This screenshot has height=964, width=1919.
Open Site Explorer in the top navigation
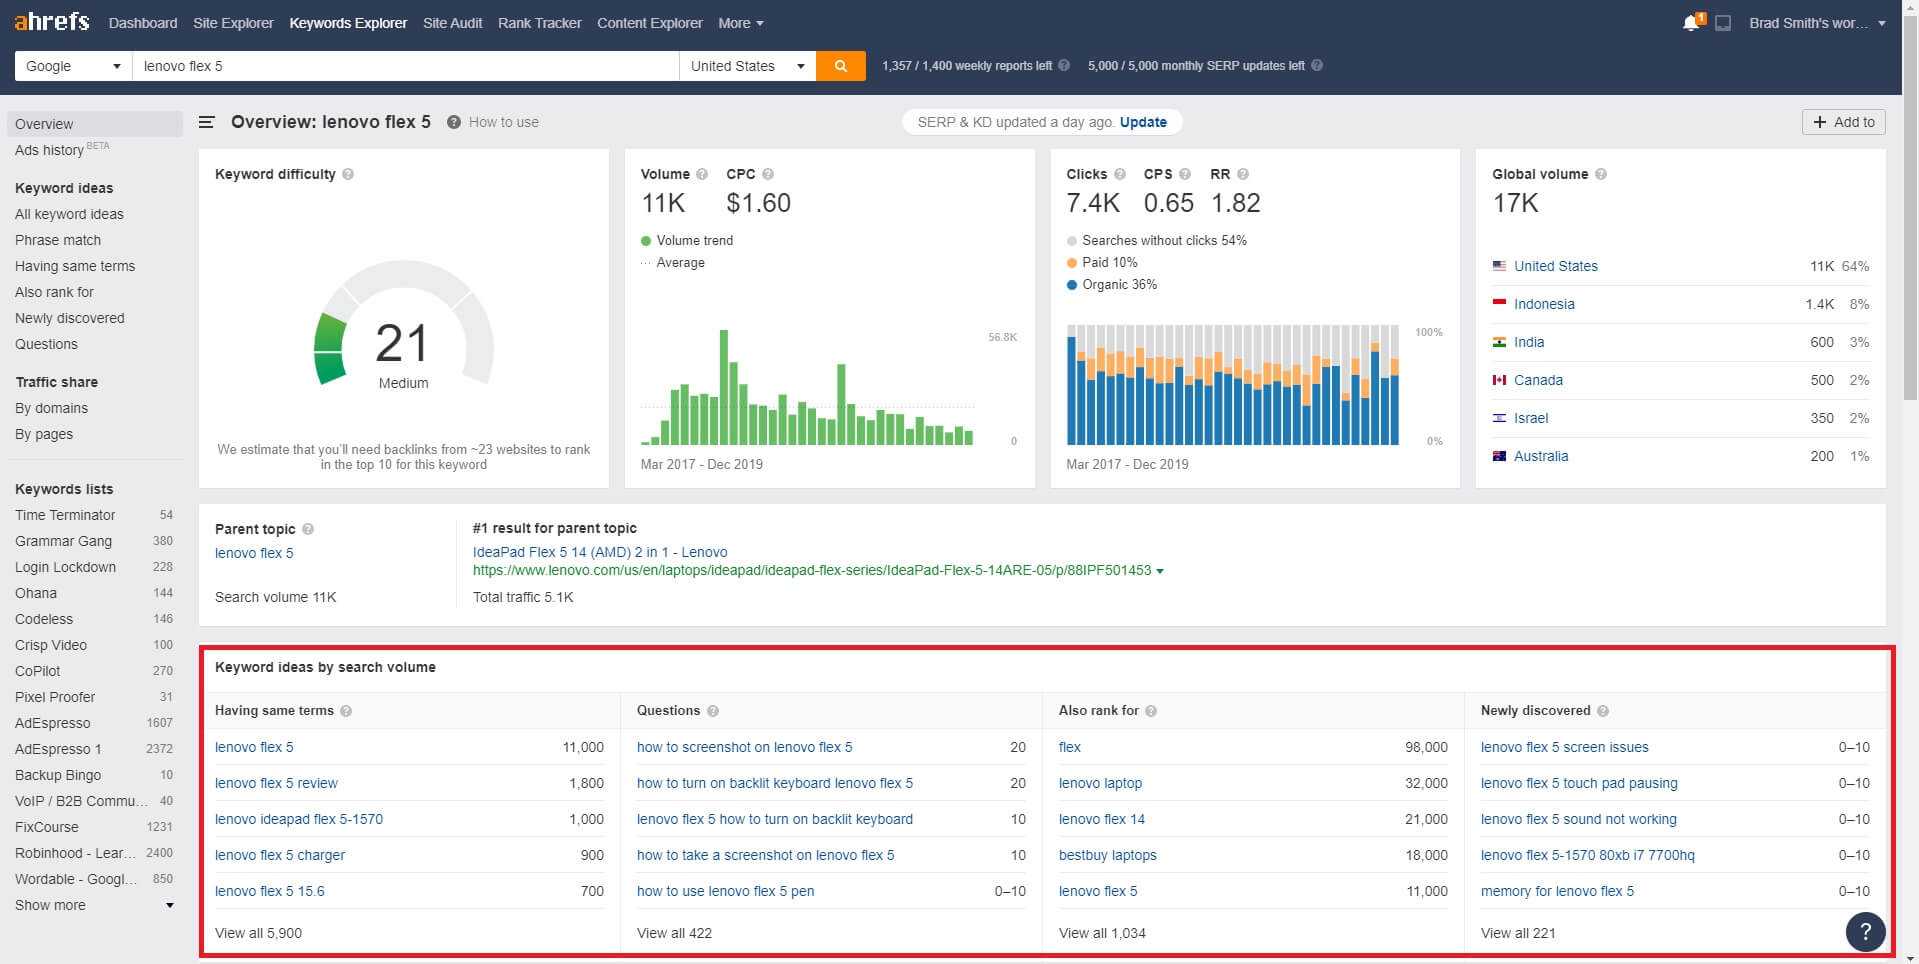(233, 23)
